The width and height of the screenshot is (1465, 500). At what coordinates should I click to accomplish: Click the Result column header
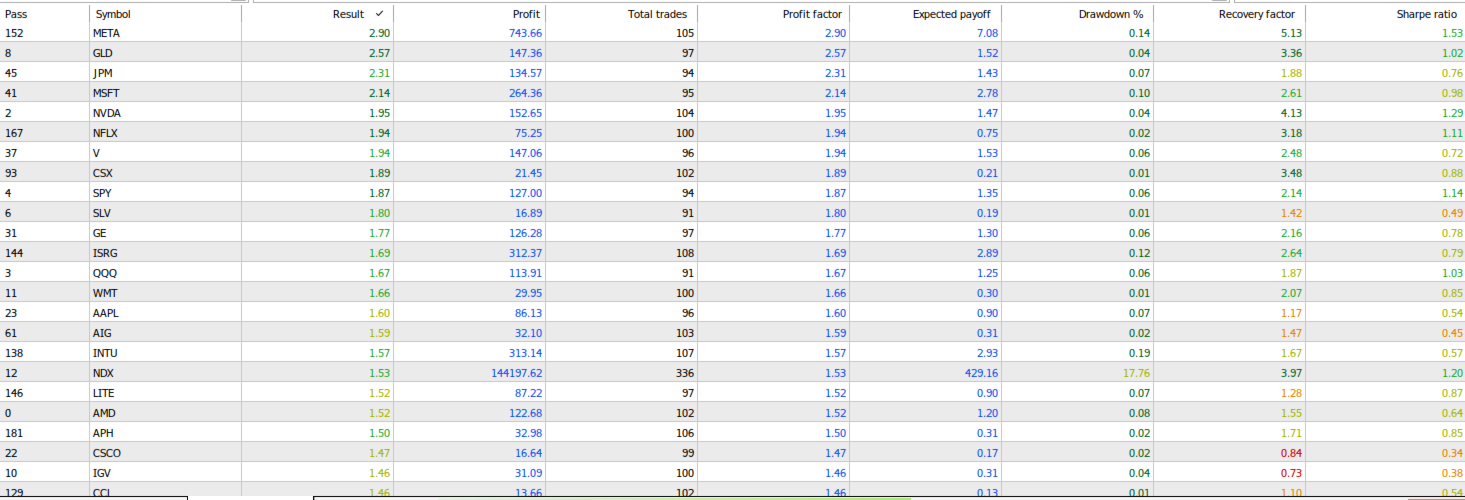(318, 14)
